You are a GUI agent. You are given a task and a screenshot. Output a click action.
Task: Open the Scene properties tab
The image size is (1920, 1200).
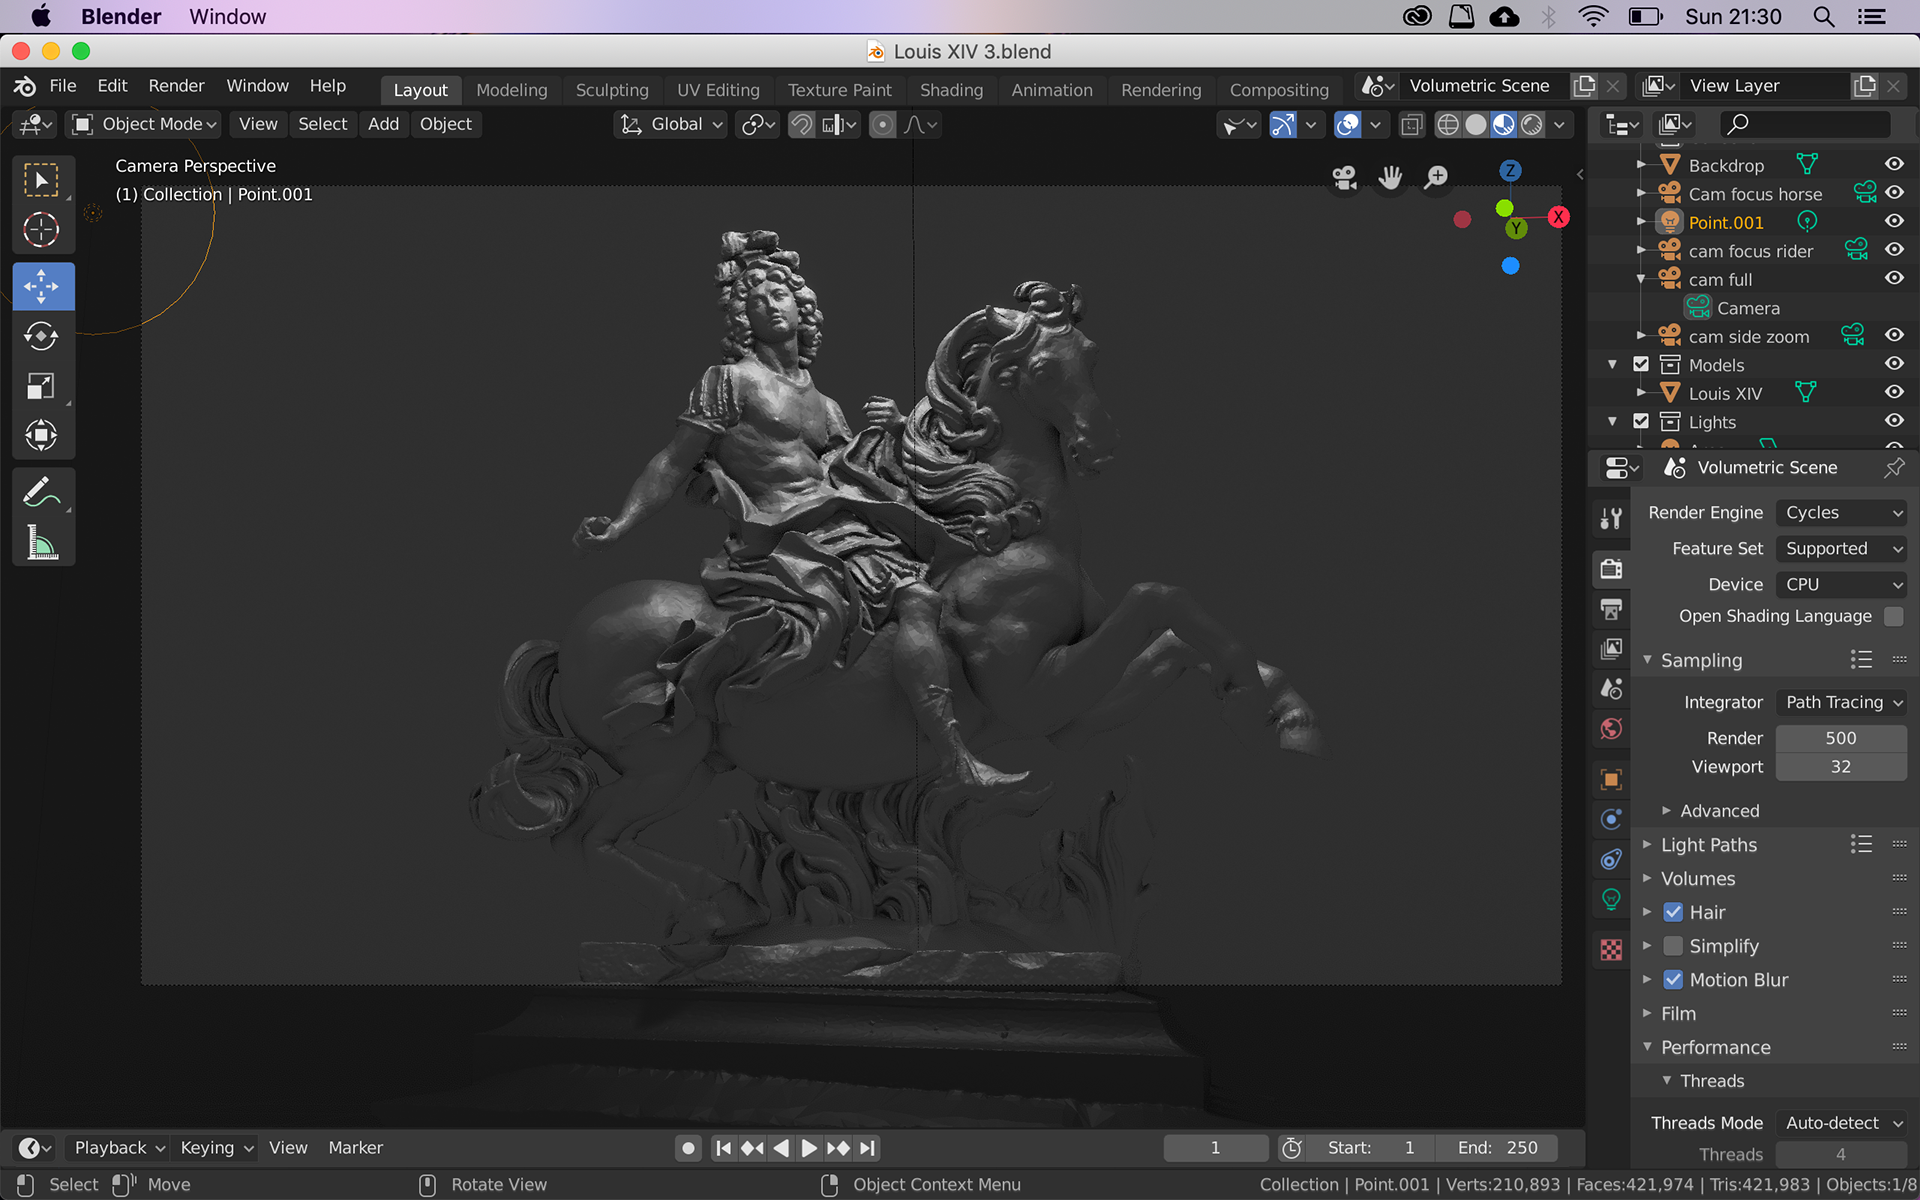pos(1611,688)
